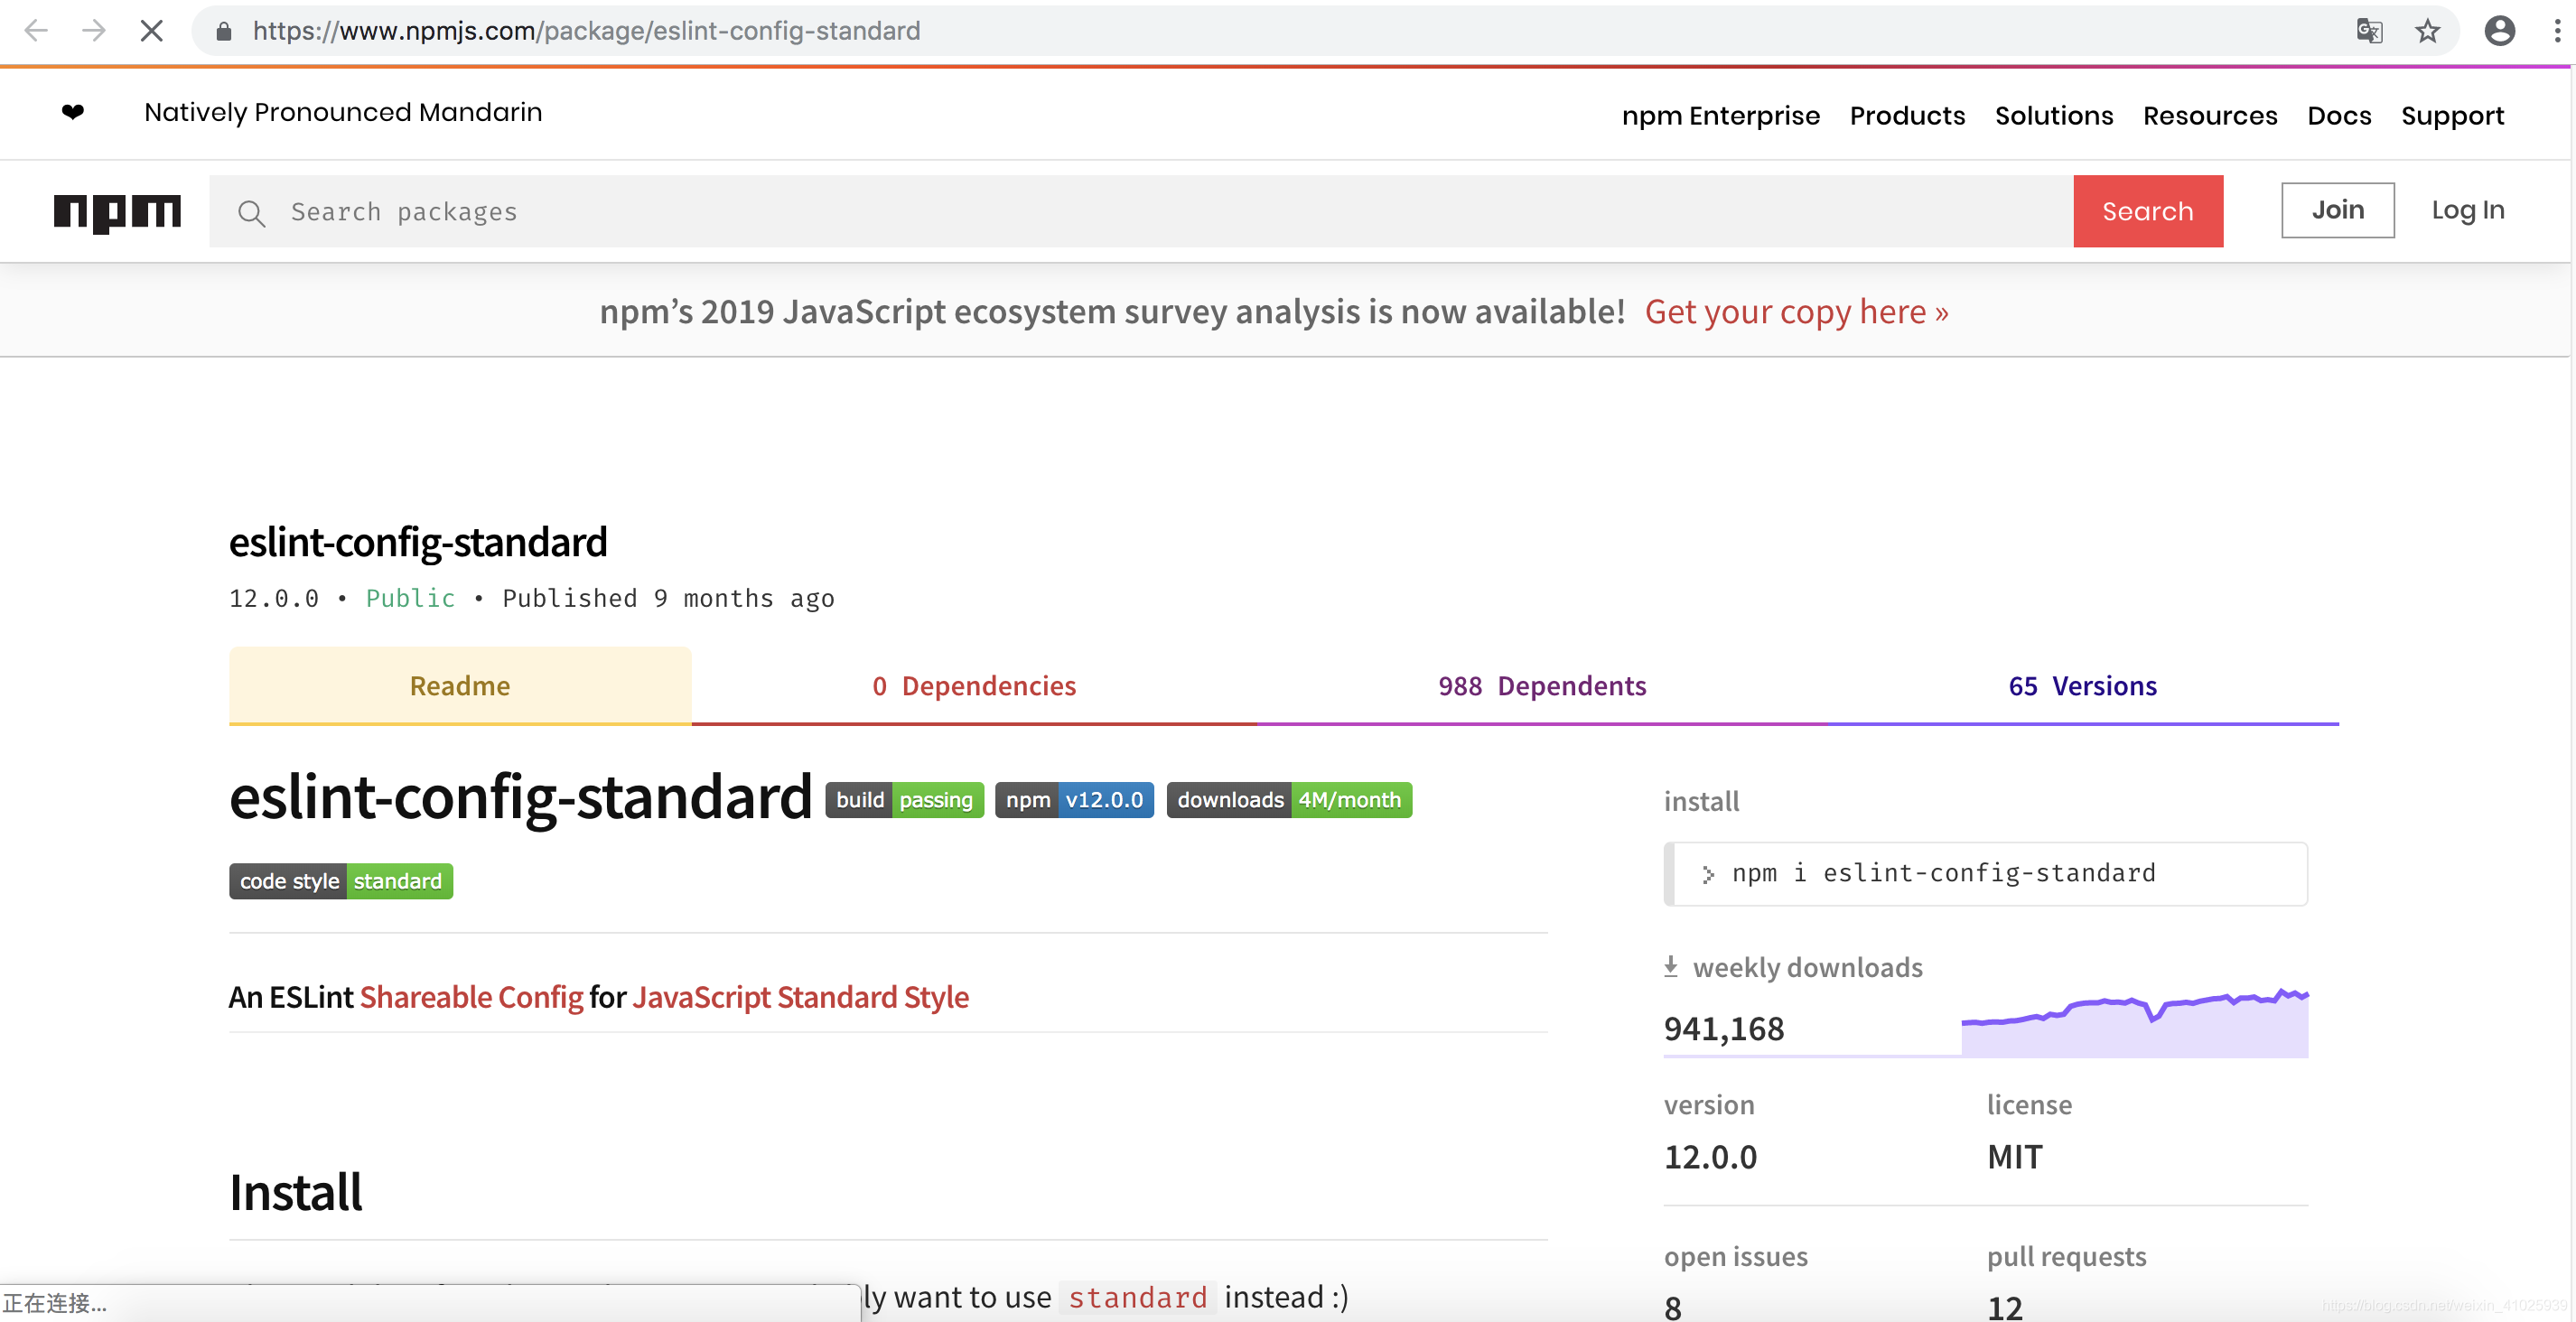Open the npm Enterprise menu

coord(1720,116)
